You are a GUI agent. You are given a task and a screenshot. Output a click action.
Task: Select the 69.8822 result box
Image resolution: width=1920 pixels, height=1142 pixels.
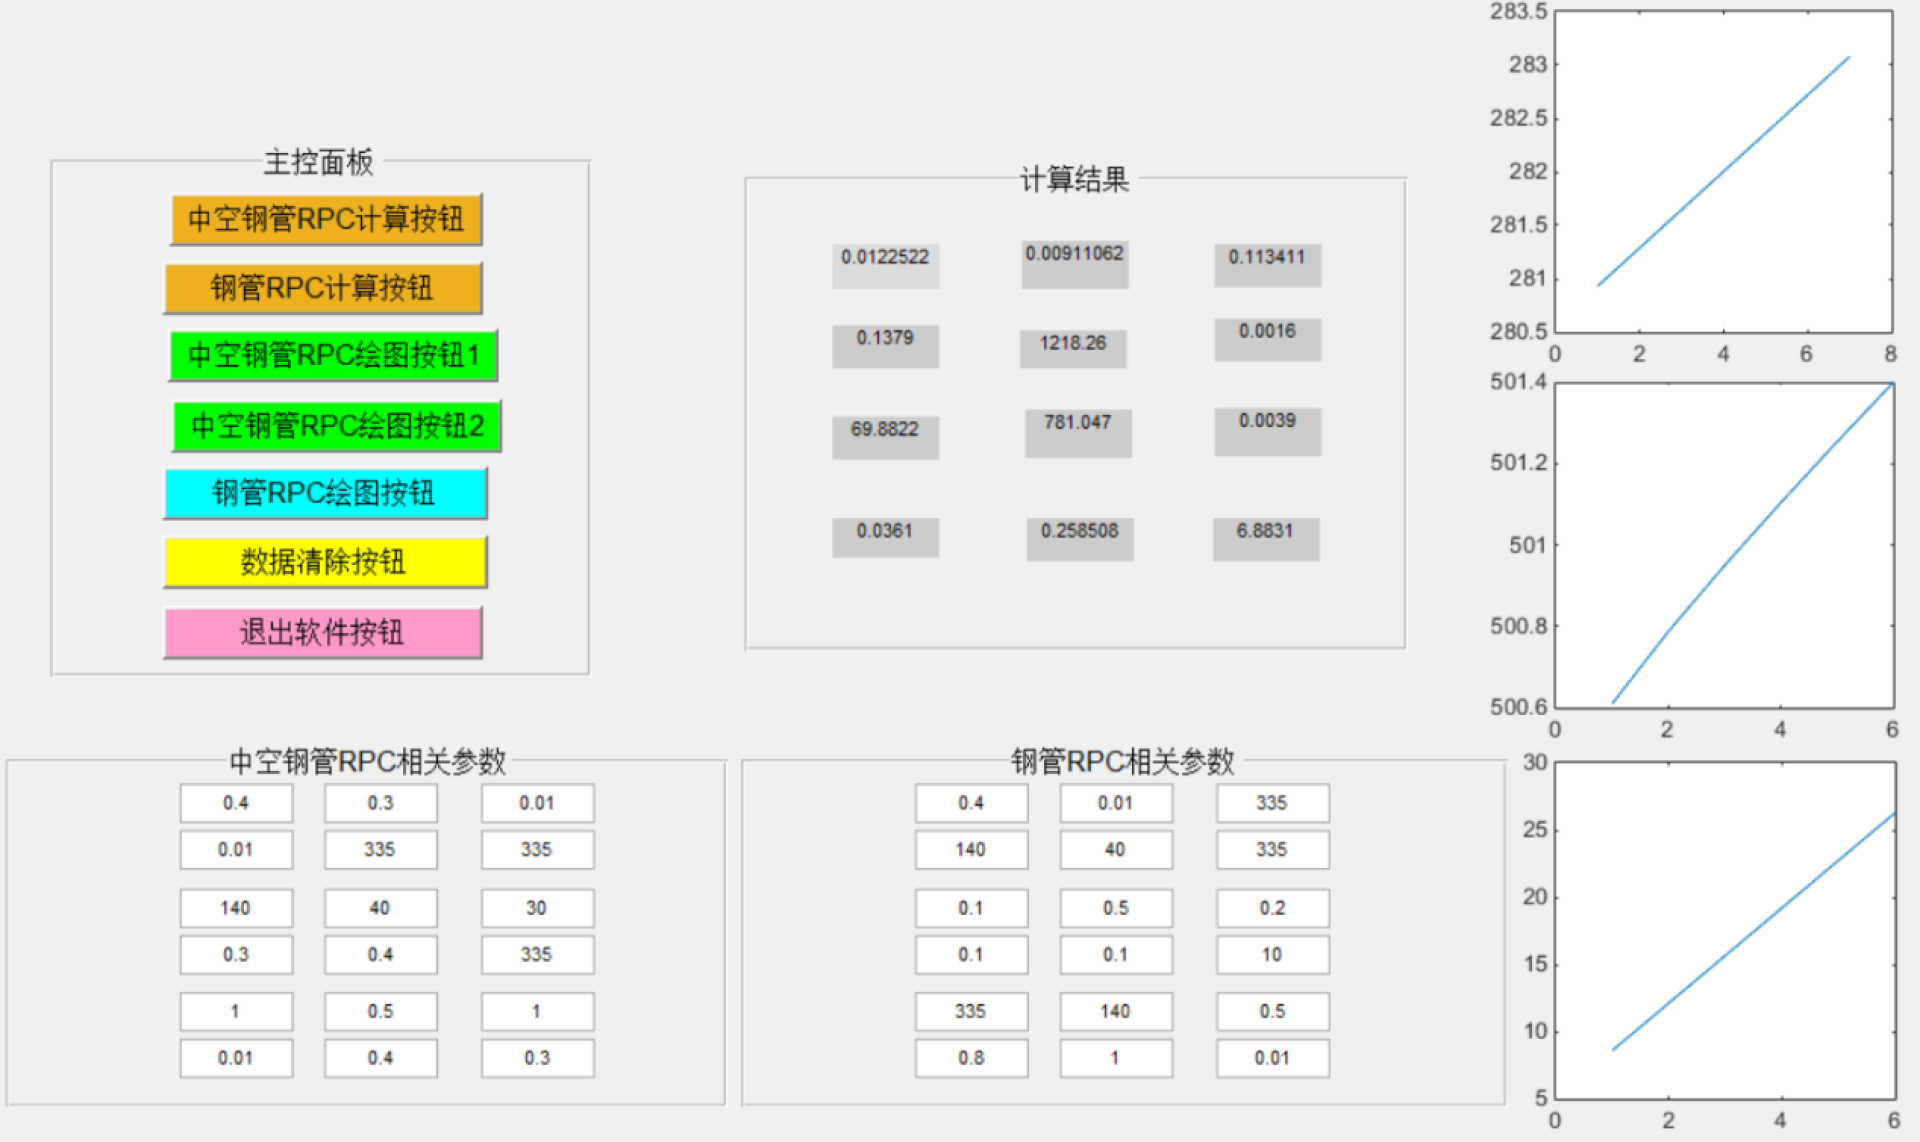pos(885,436)
